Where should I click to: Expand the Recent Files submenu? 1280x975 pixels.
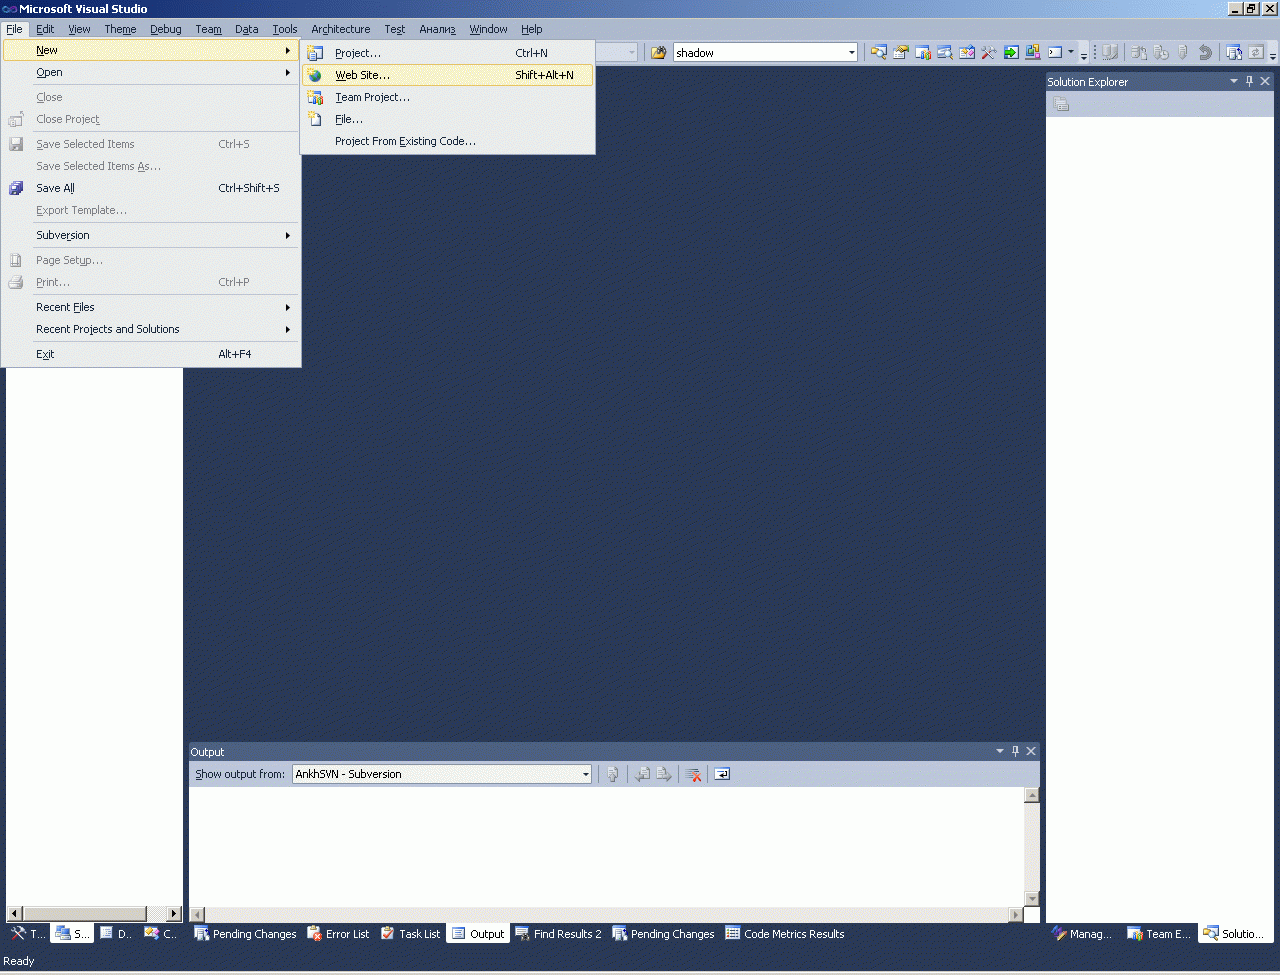click(152, 307)
